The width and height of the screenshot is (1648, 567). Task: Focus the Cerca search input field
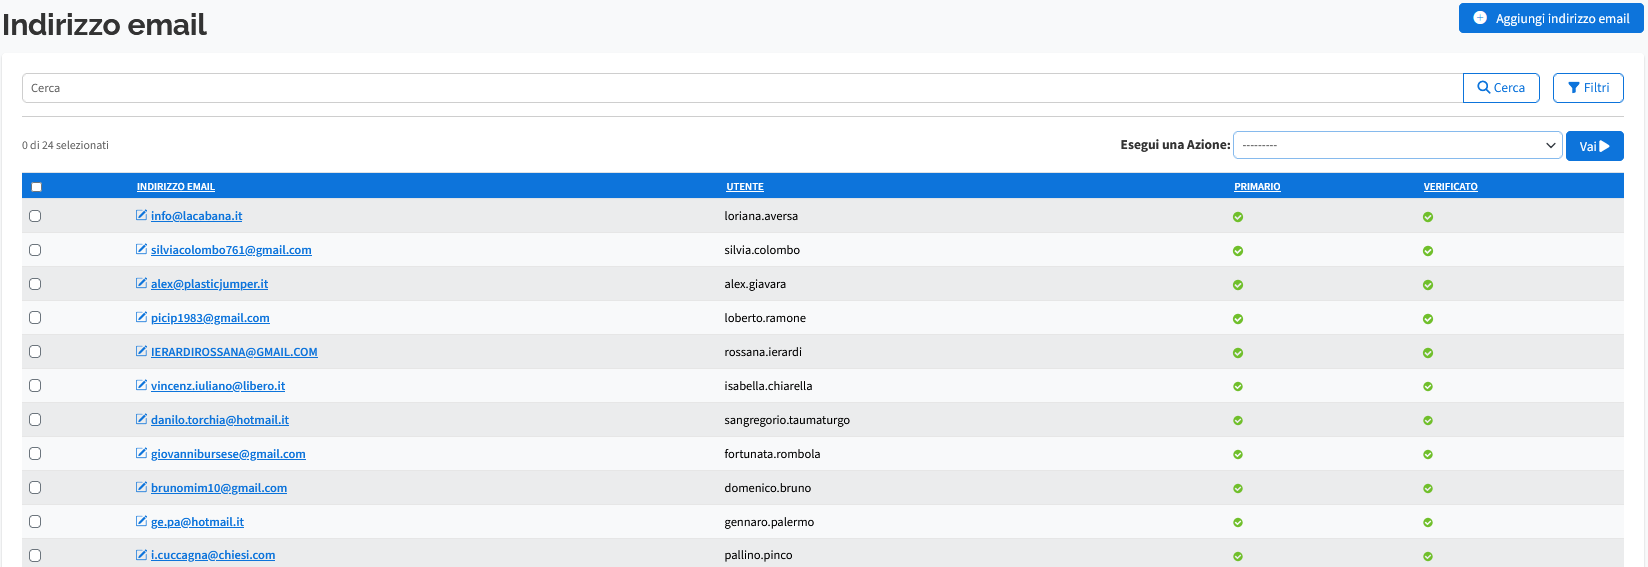[x=742, y=88]
